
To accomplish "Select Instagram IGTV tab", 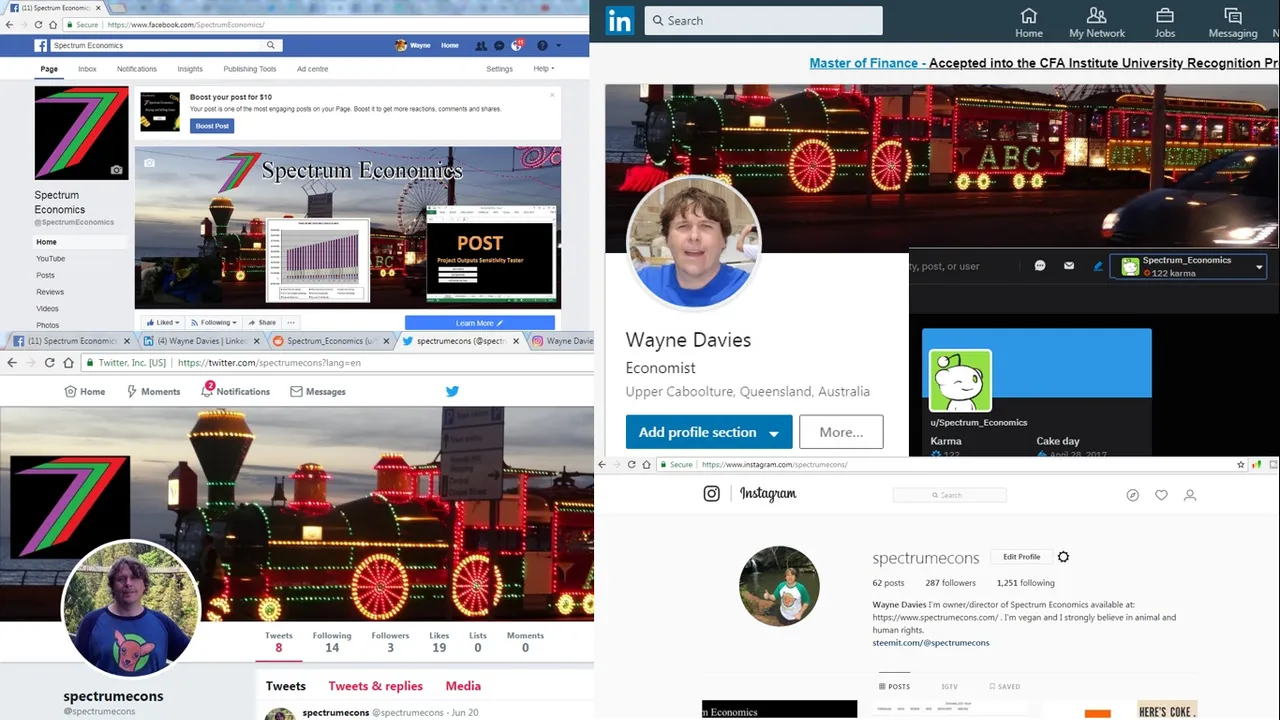I will click(949, 687).
